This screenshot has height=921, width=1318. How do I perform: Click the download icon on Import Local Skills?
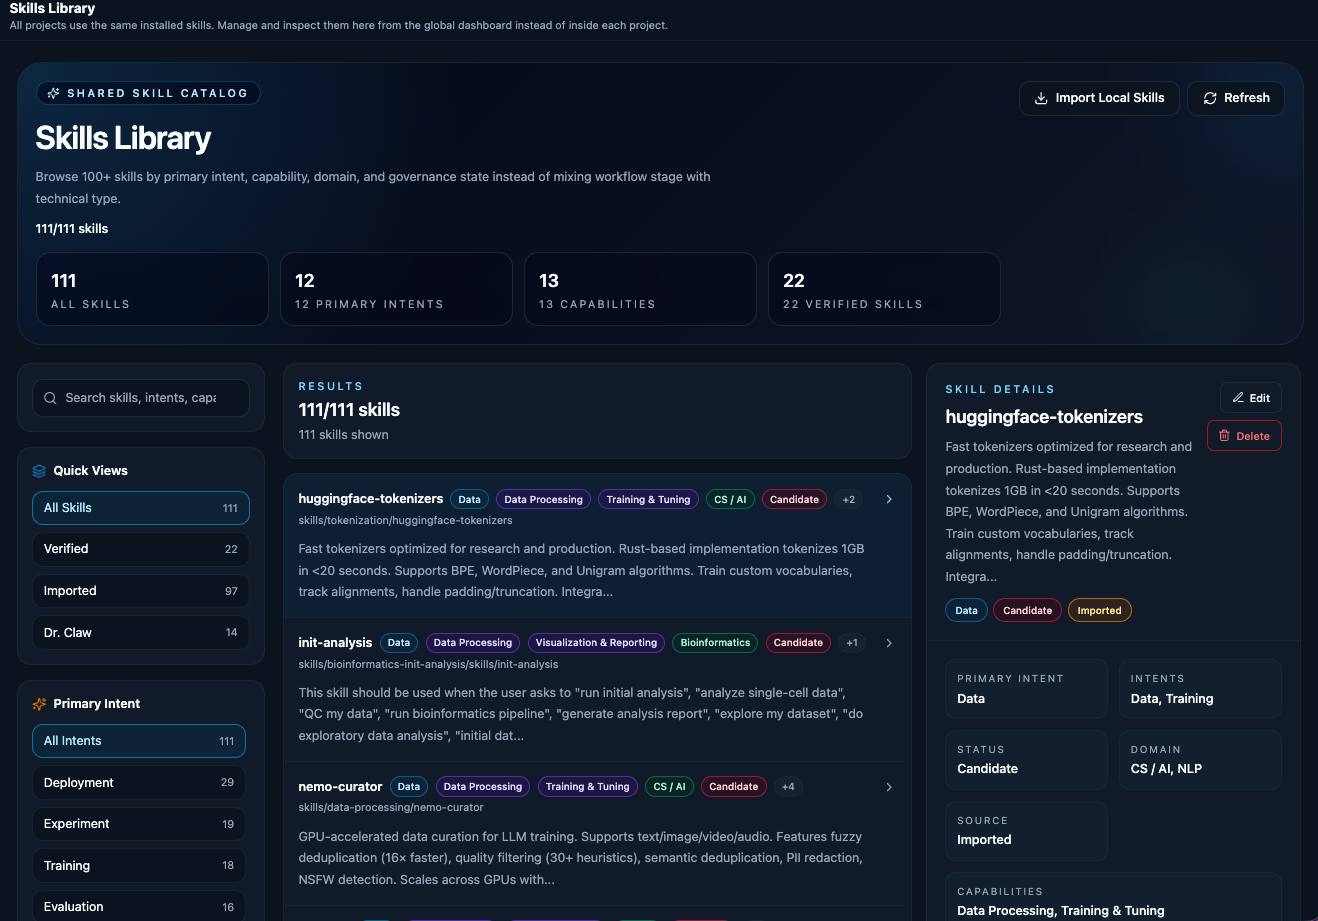[x=1042, y=98]
